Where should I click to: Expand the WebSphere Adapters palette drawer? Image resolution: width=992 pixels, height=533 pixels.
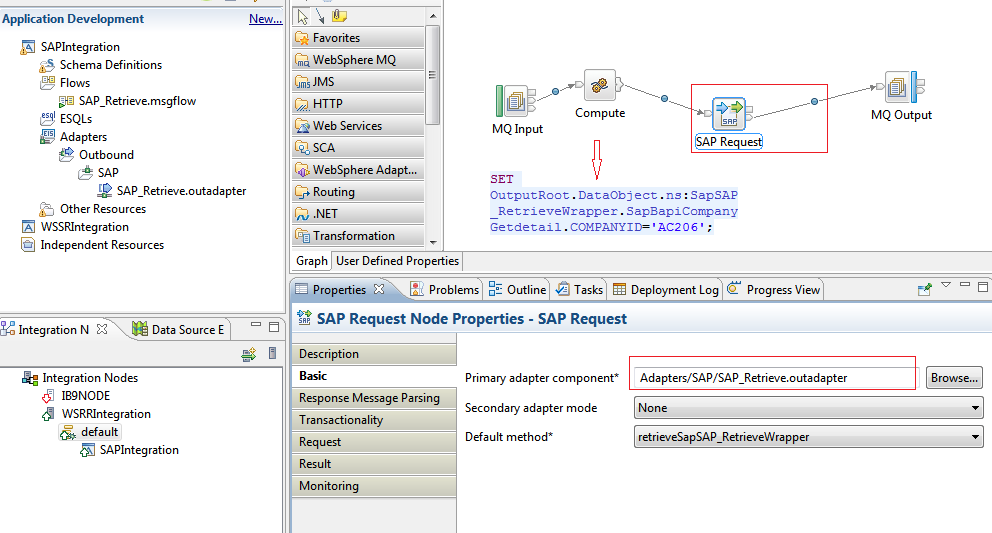click(x=358, y=170)
